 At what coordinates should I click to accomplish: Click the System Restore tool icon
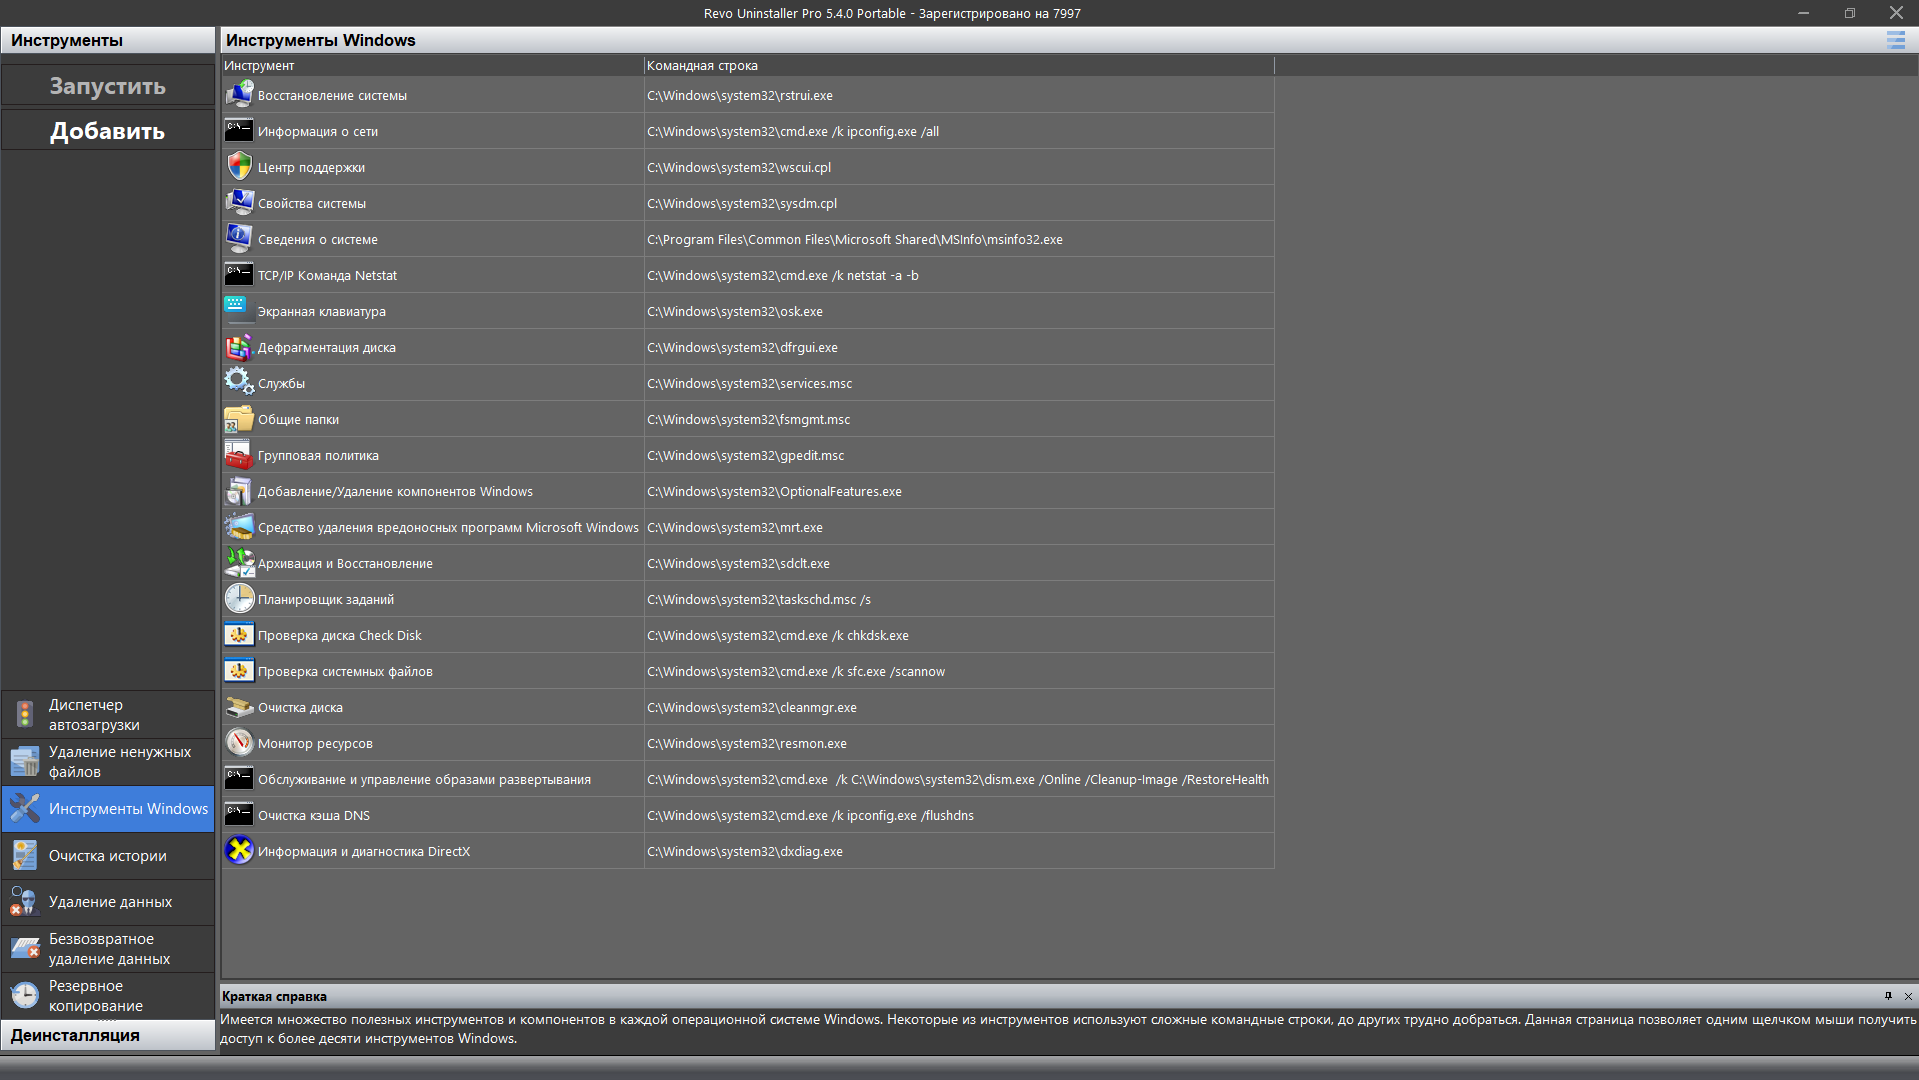tap(239, 95)
